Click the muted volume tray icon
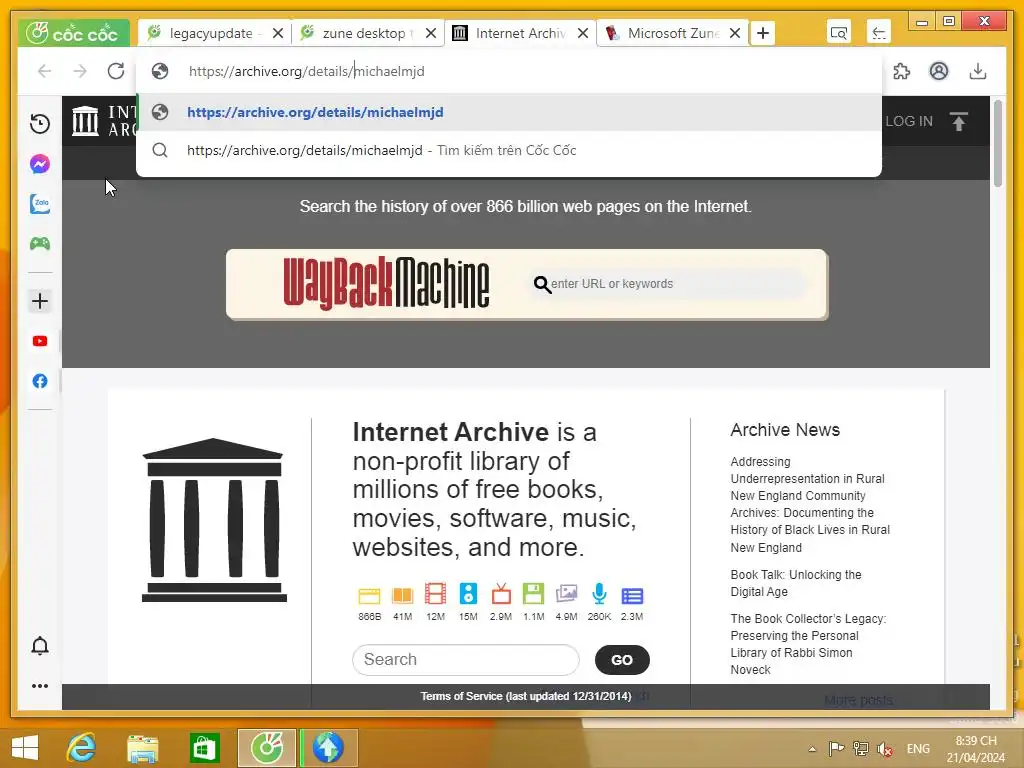 click(885, 749)
